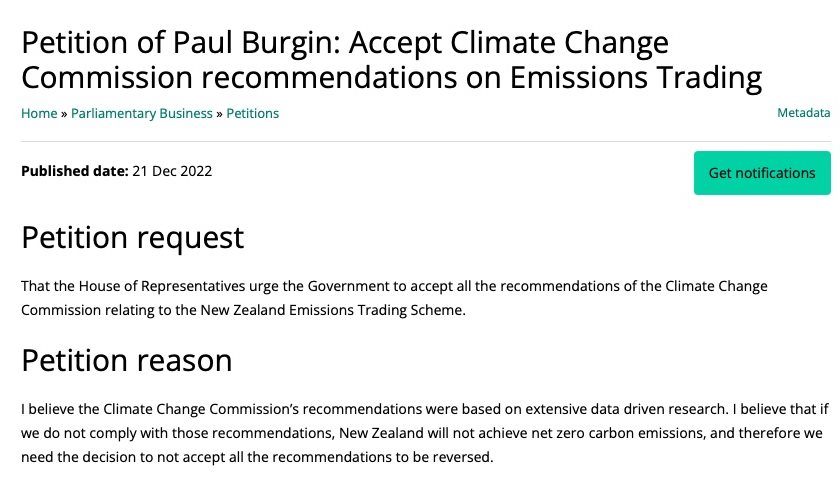Click the 'Petition request' heading
This screenshot has width=840, height=480.
132,238
